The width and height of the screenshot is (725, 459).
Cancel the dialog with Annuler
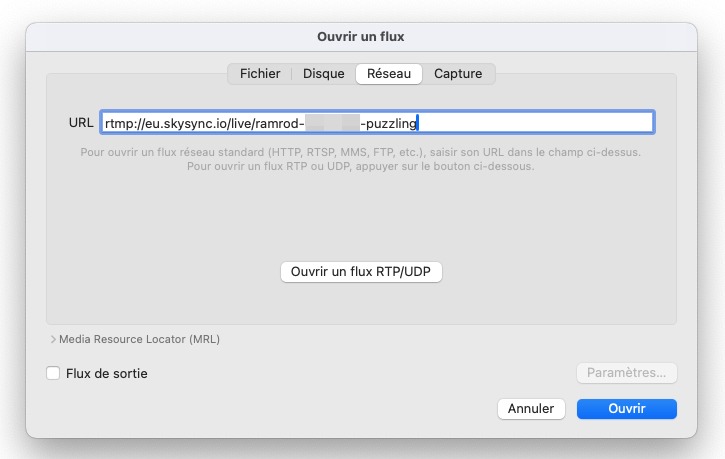click(x=531, y=409)
